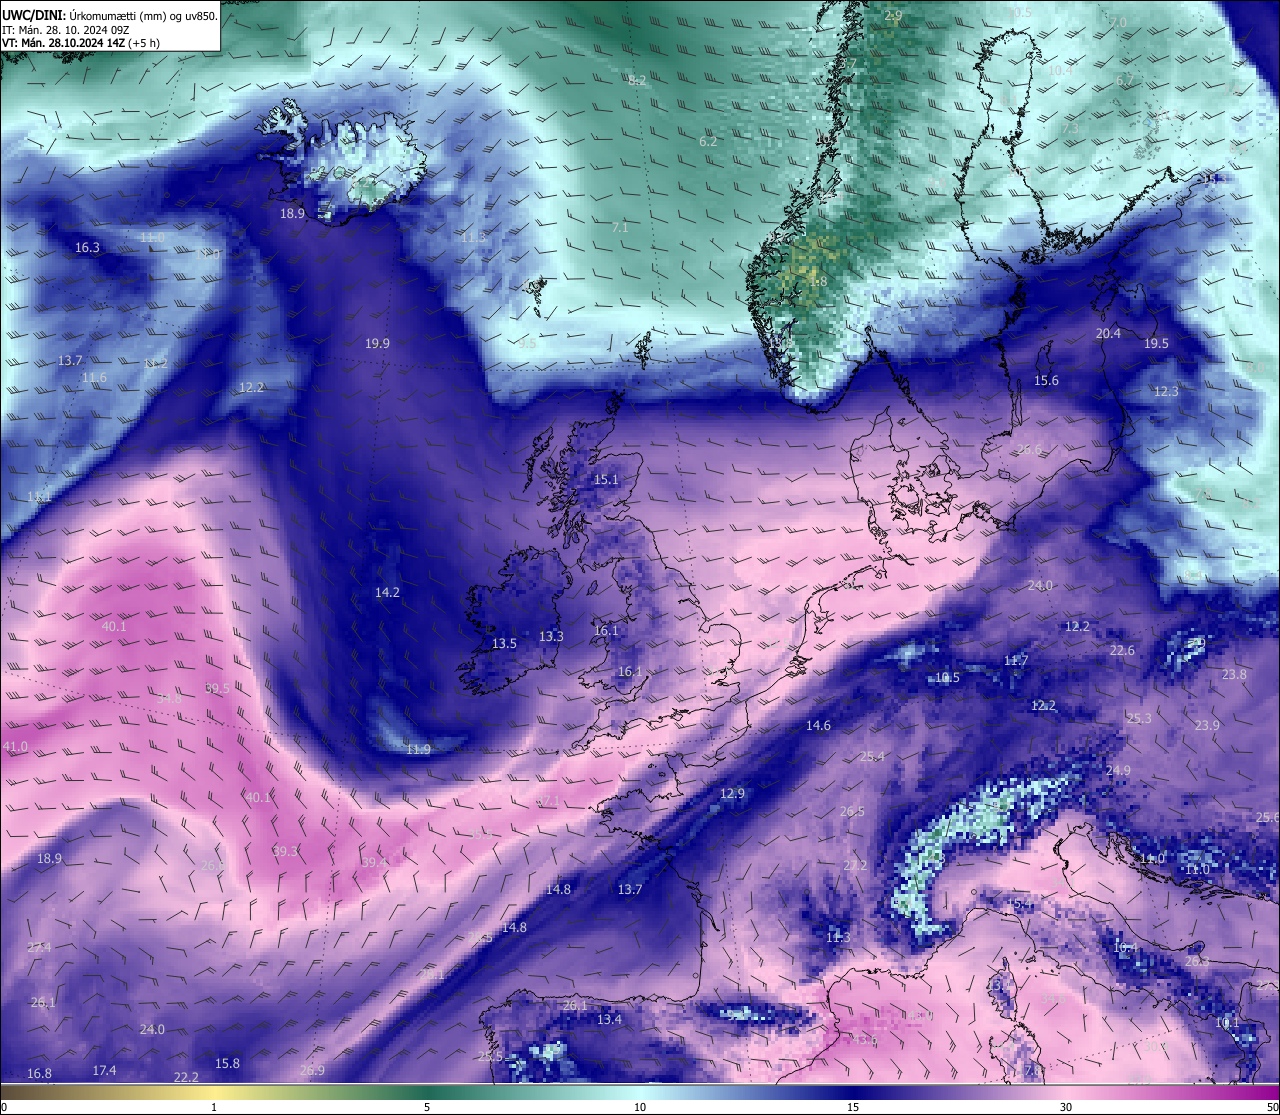Image resolution: width=1280 pixels, height=1115 pixels.
Task: Click the 17.4 value on the map
Action: pyautogui.click(x=104, y=1070)
